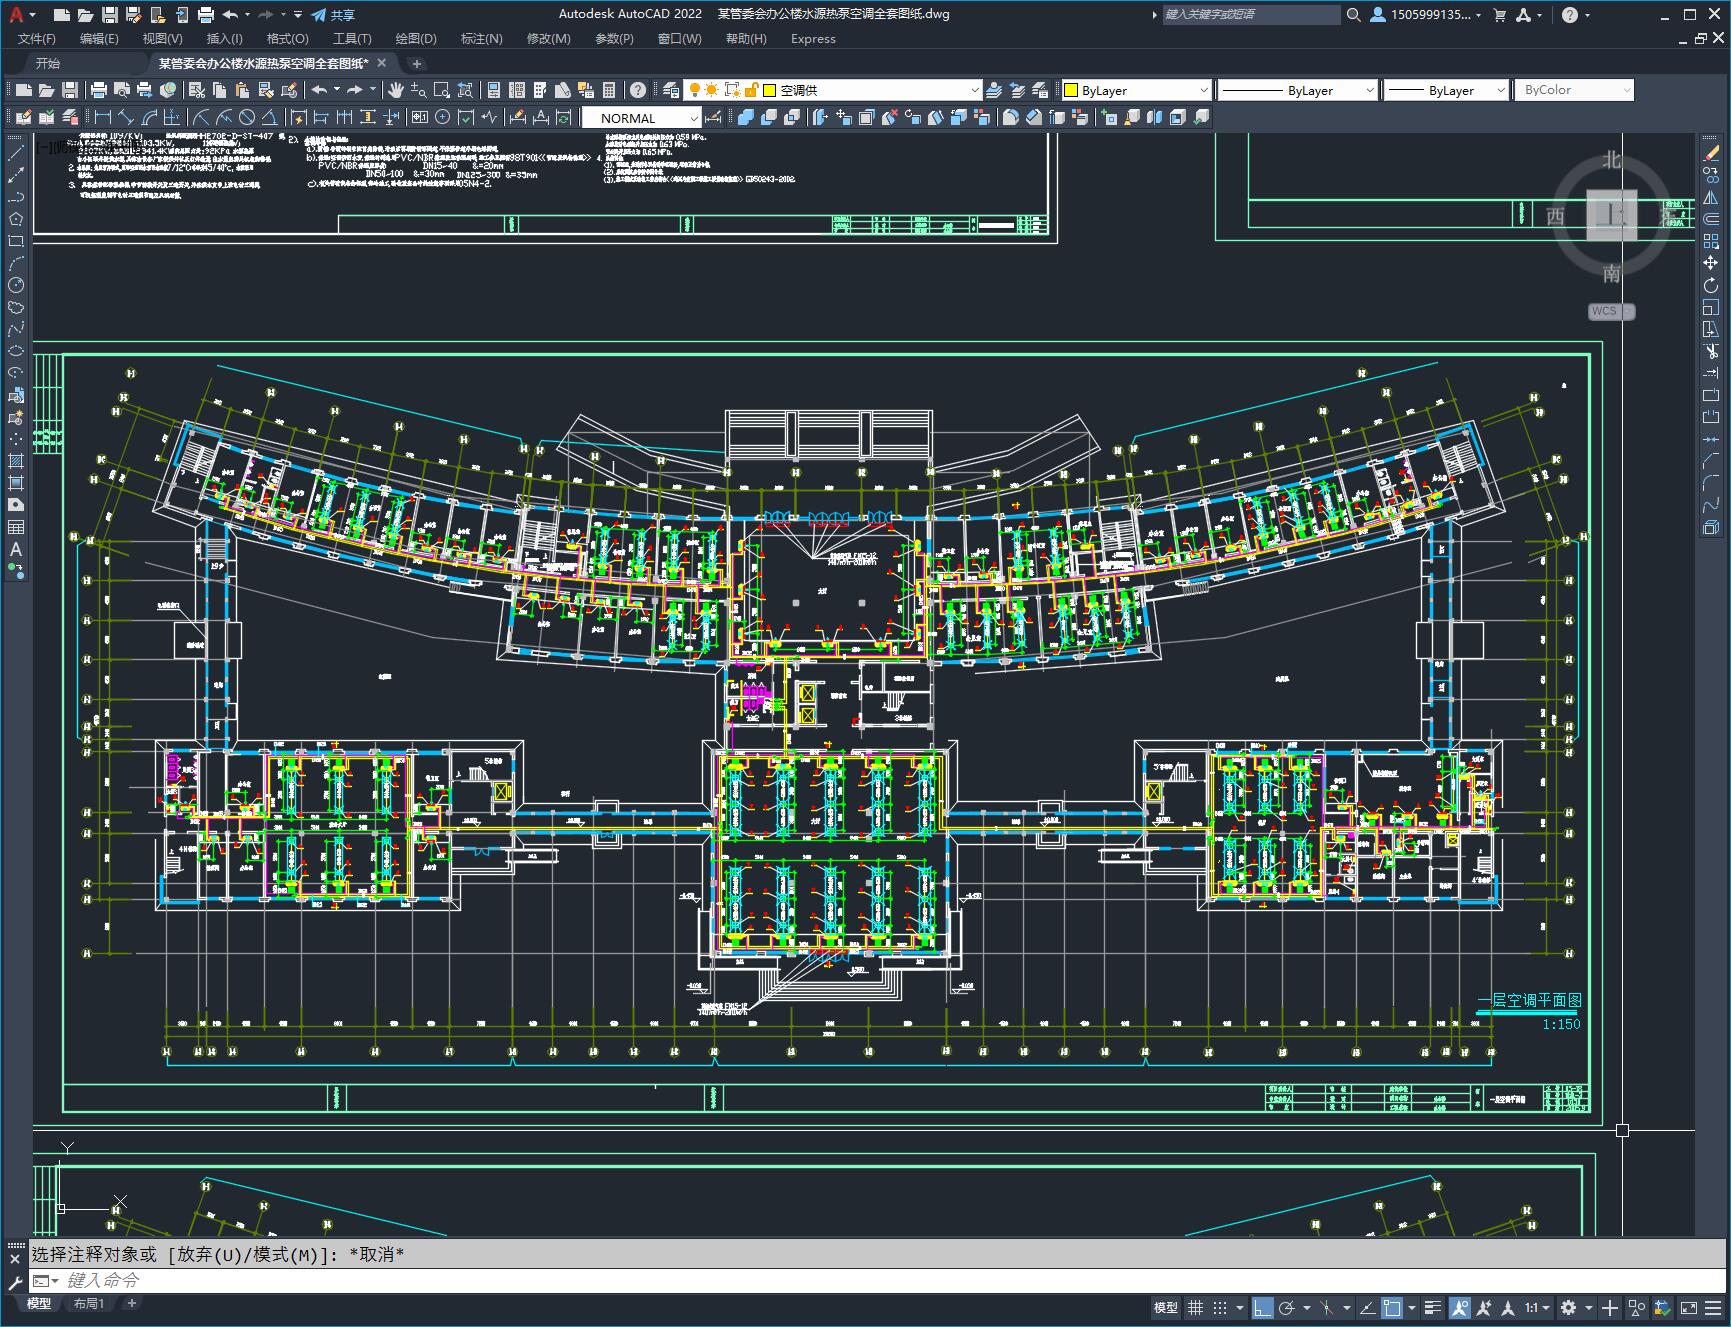Open Autodesk App Store cart icon

click(x=1499, y=14)
